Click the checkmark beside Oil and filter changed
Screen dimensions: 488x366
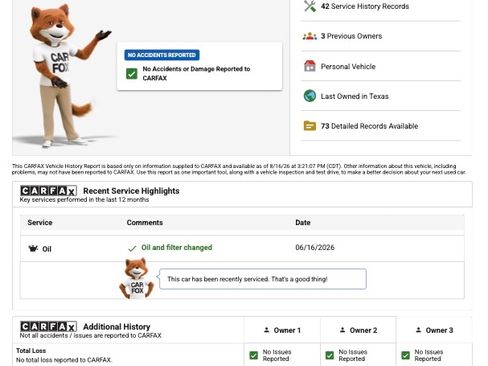click(x=132, y=248)
